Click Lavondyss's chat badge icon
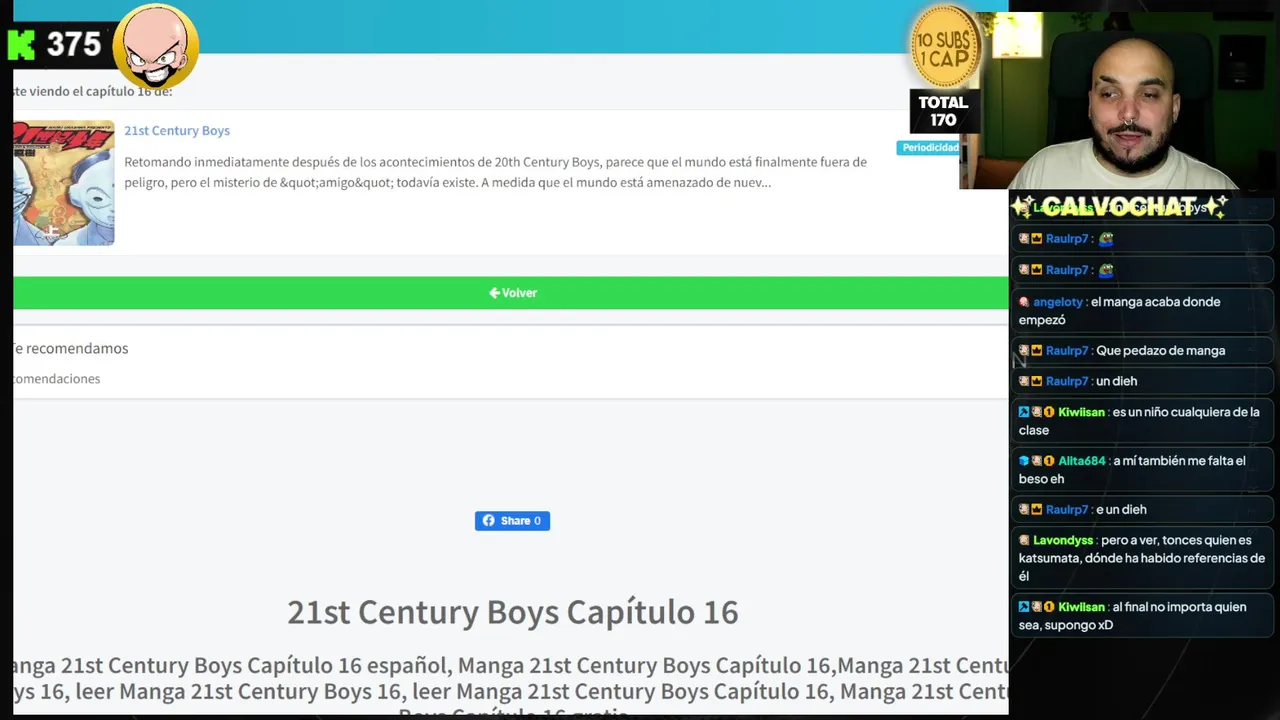The width and height of the screenshot is (1280, 720). (x=1024, y=540)
